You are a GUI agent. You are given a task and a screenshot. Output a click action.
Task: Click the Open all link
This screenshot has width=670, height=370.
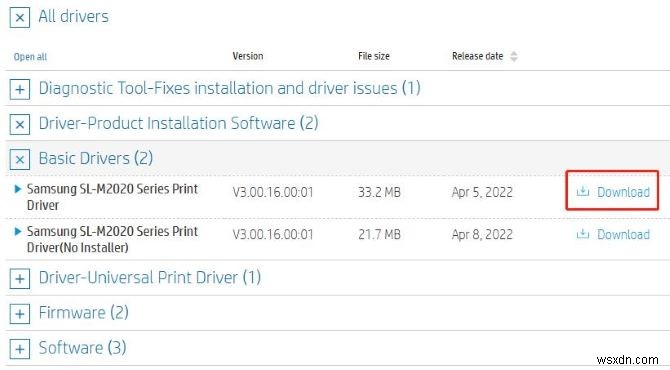30,57
